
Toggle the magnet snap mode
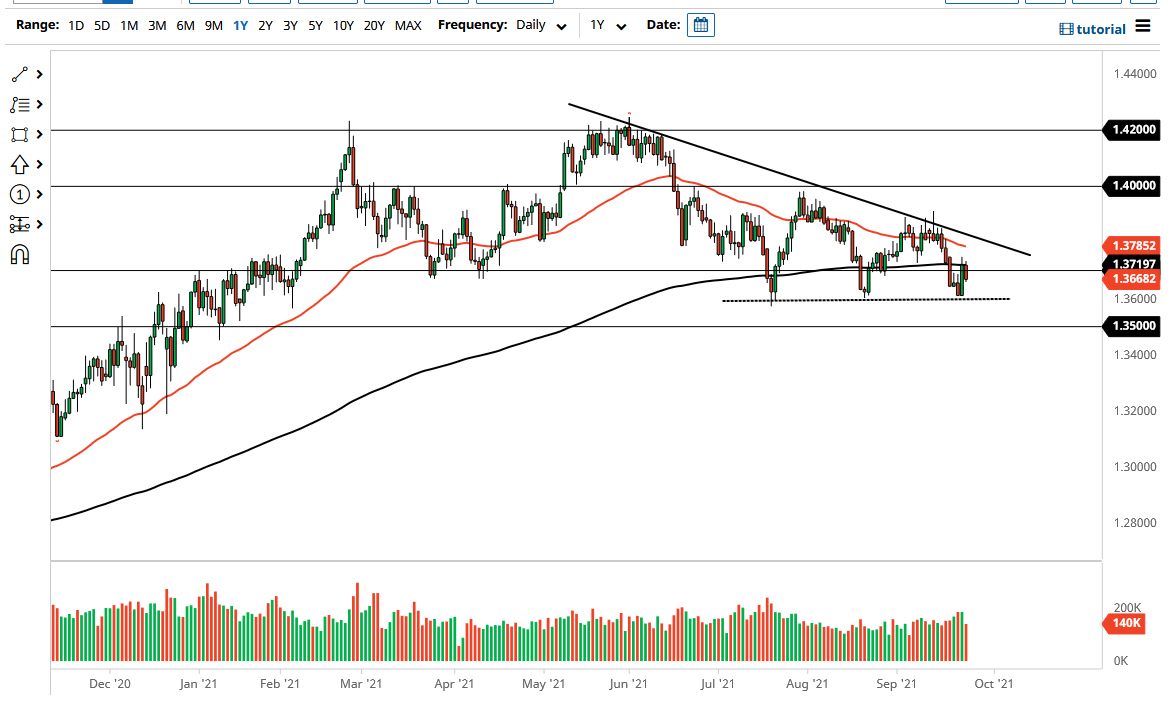coord(19,255)
